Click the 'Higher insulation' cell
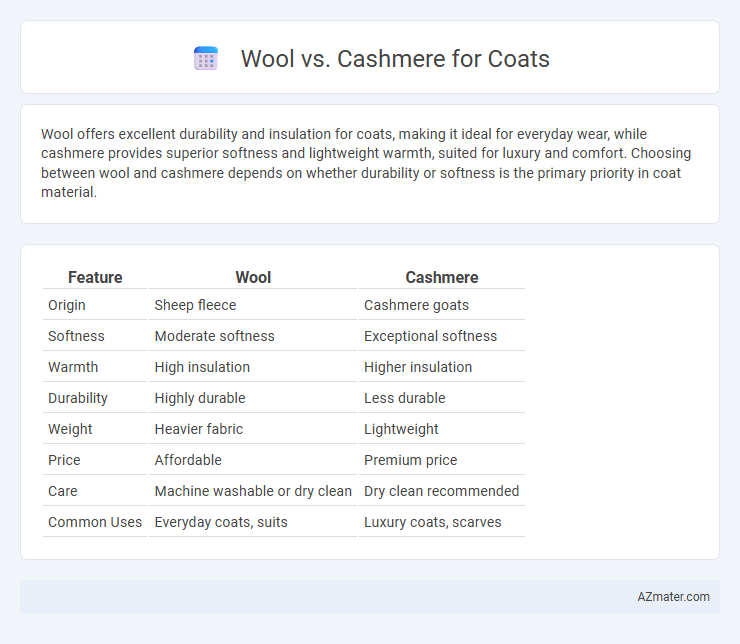 (418, 367)
